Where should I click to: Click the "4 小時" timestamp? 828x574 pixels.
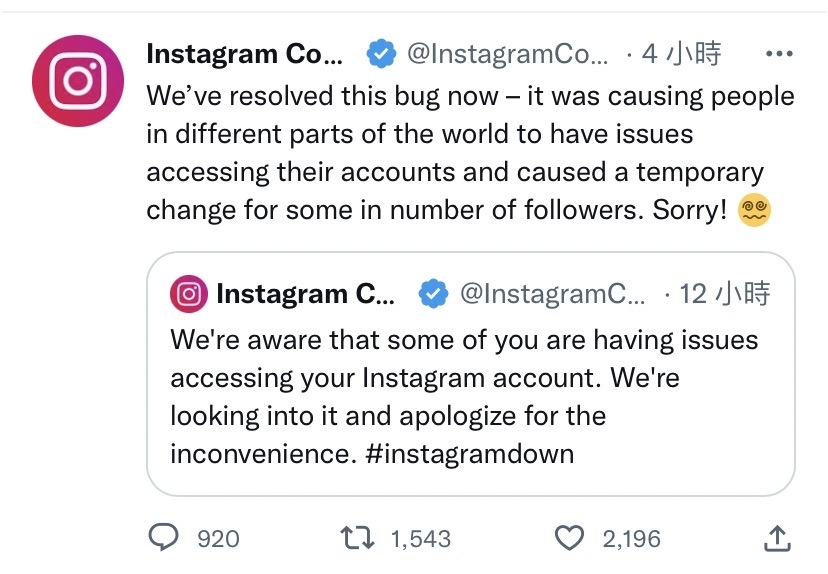coord(681,54)
